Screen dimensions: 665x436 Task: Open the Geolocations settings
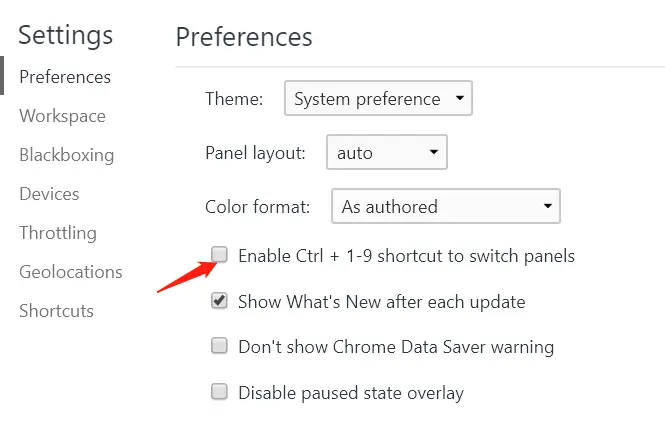(70, 272)
